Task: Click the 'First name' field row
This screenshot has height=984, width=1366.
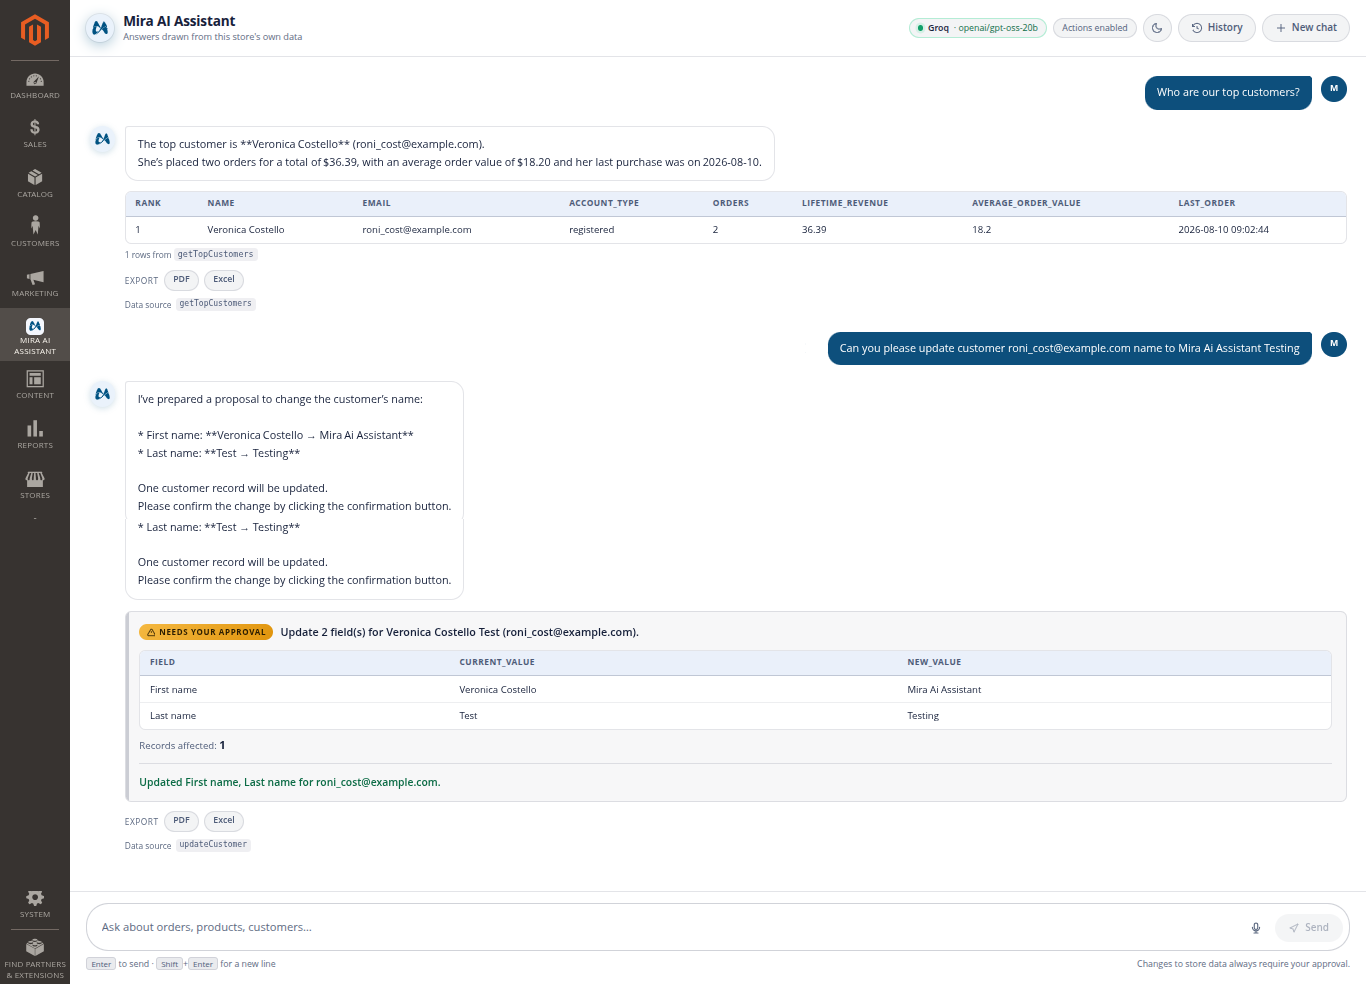Action: [735, 690]
